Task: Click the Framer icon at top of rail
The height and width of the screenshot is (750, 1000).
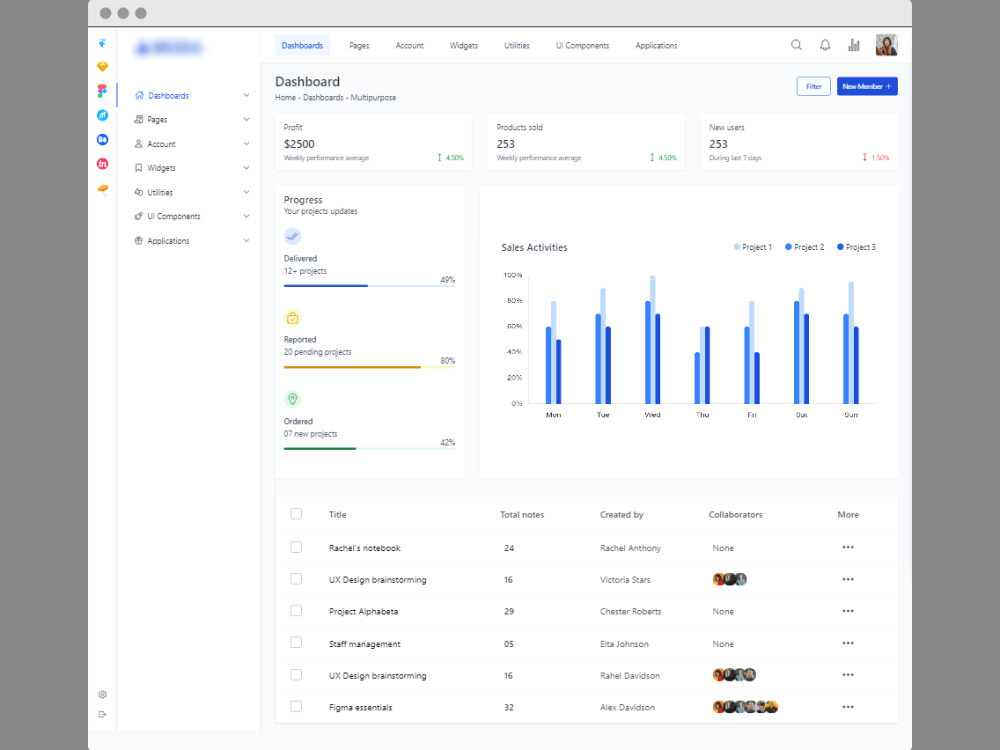Action: pyautogui.click(x=102, y=43)
